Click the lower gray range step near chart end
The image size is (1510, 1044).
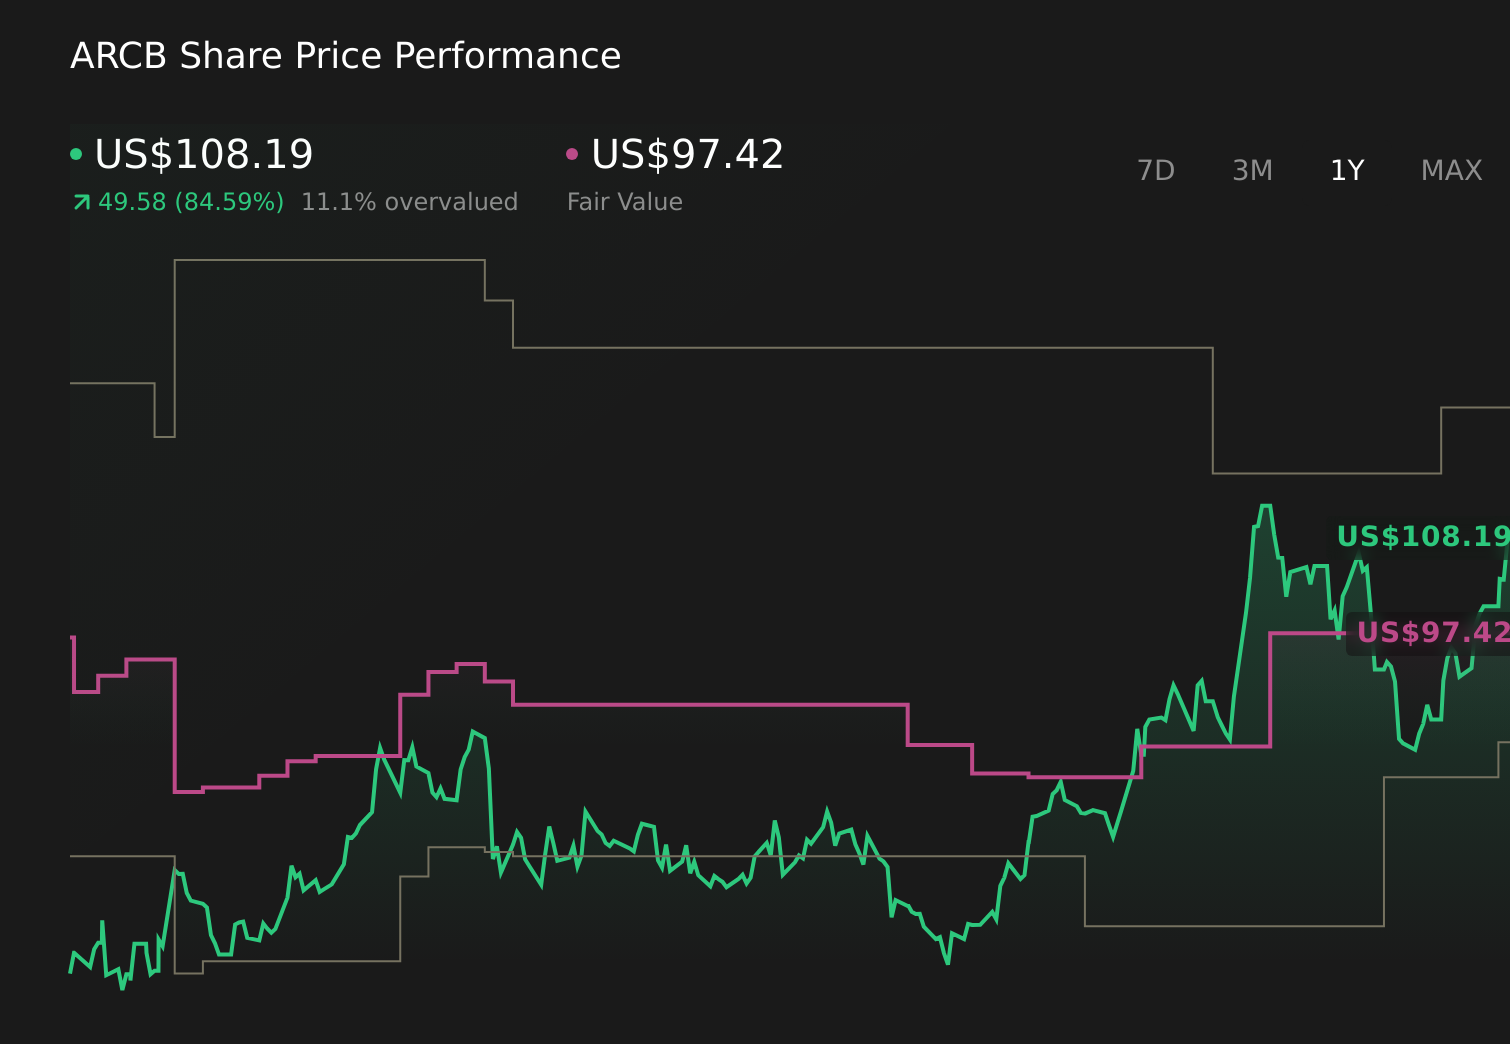click(x=1440, y=777)
